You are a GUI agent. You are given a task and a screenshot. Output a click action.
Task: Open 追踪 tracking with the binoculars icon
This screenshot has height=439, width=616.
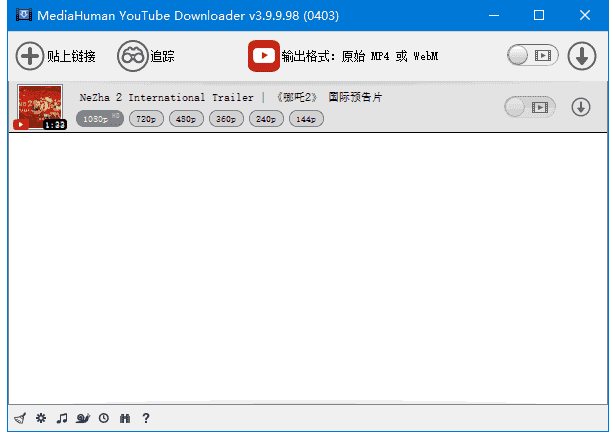click(132, 56)
